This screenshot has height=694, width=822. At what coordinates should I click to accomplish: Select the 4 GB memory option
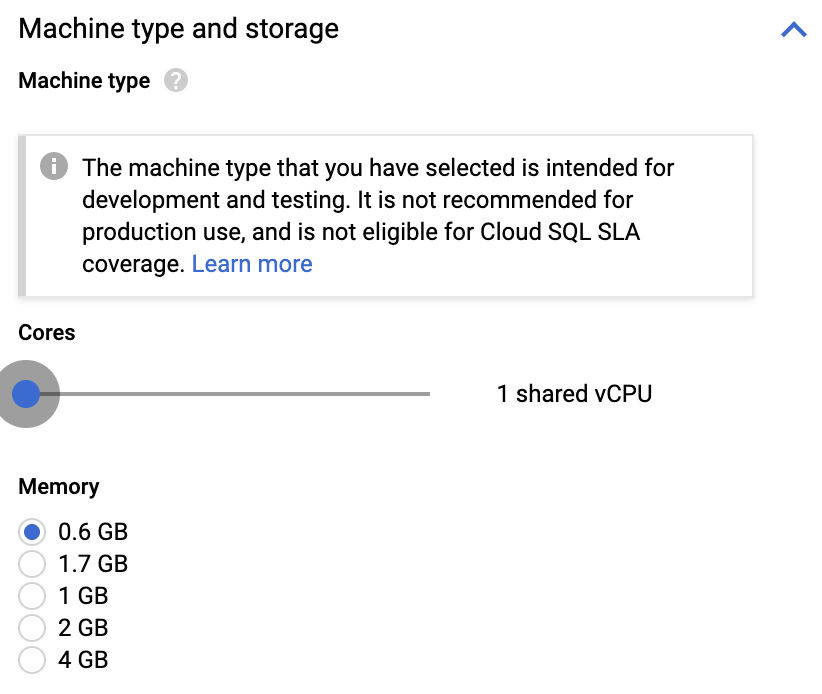tap(32, 660)
